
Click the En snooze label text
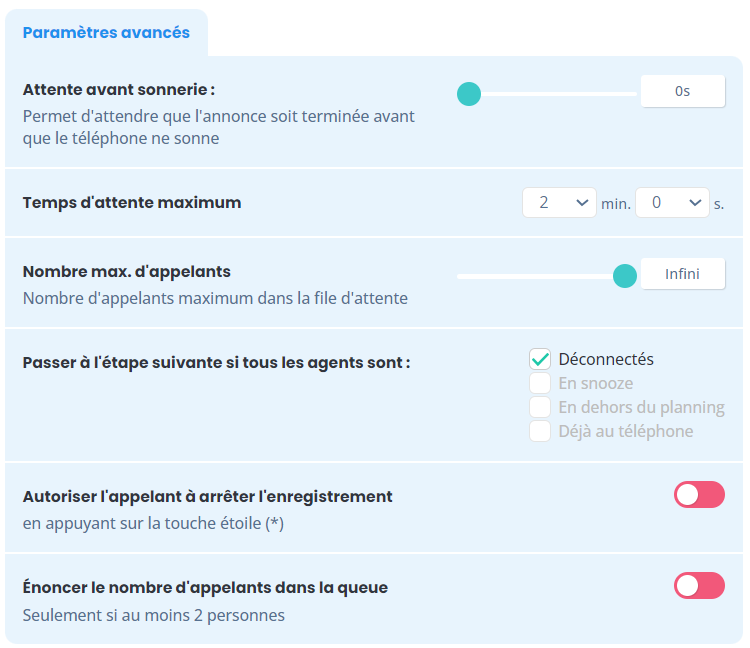596,383
